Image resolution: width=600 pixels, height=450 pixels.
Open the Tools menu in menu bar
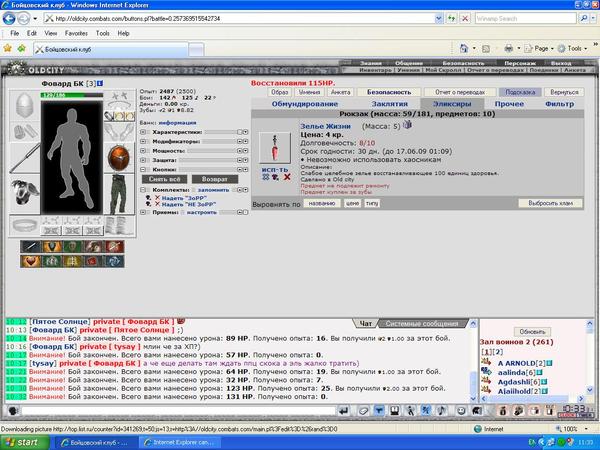(103, 33)
